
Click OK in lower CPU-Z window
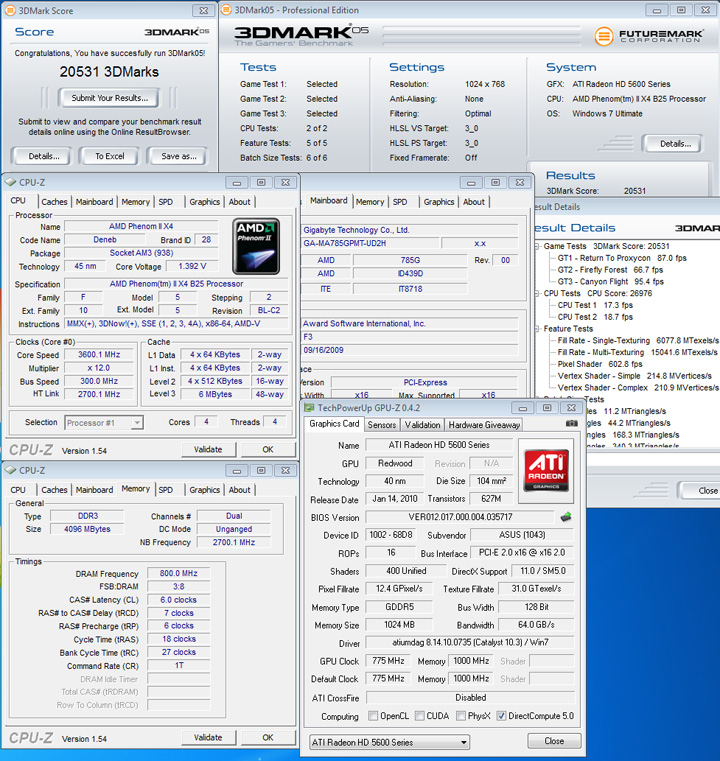pos(268,738)
